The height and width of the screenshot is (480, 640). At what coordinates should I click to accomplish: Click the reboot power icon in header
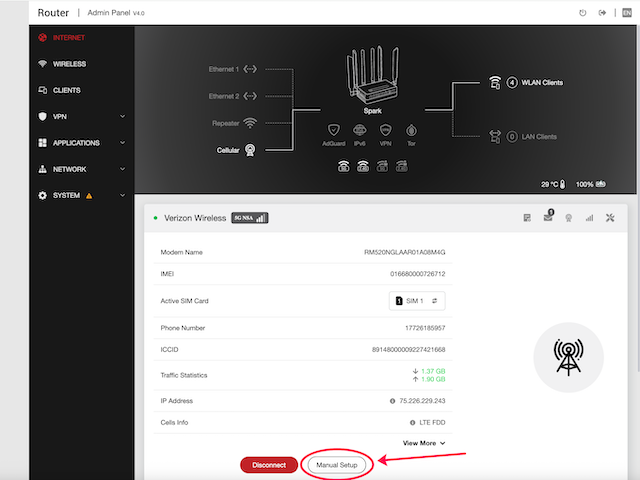(582, 13)
